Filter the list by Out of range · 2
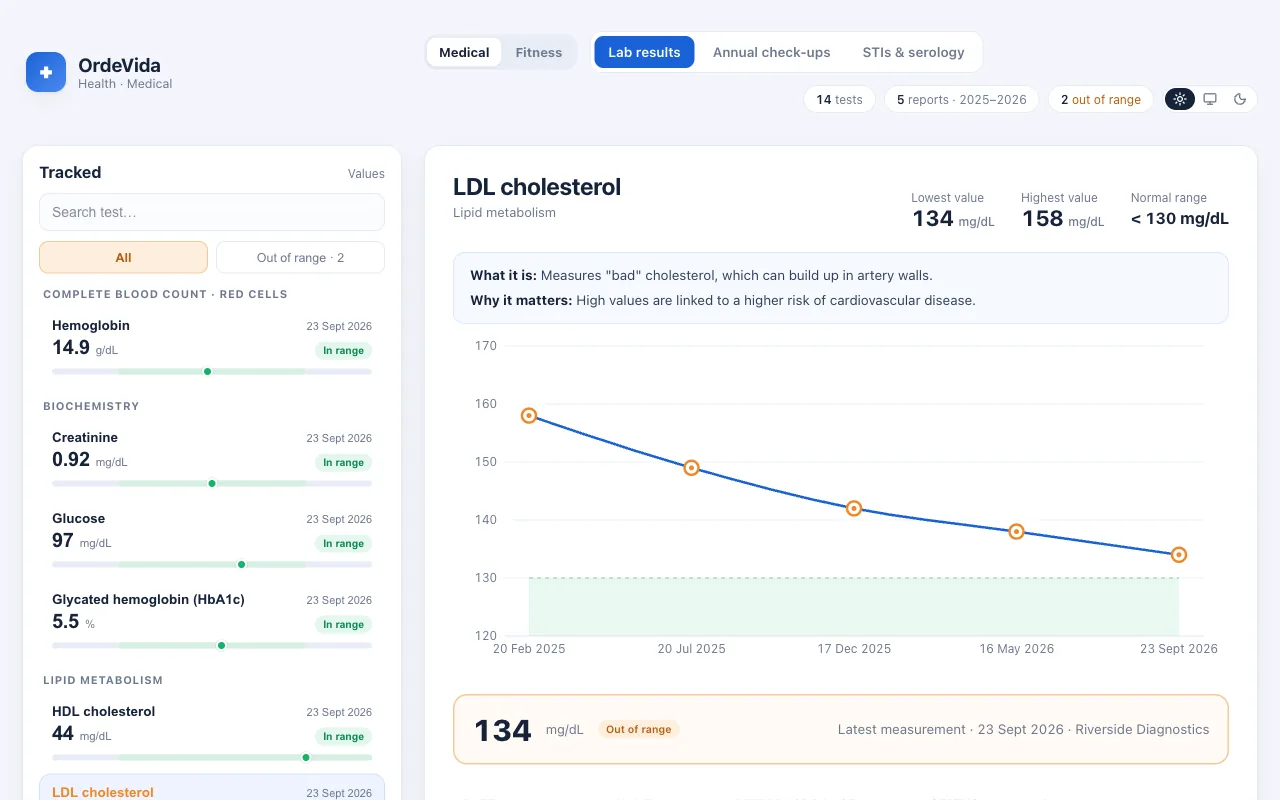1280x800 pixels. (x=300, y=257)
